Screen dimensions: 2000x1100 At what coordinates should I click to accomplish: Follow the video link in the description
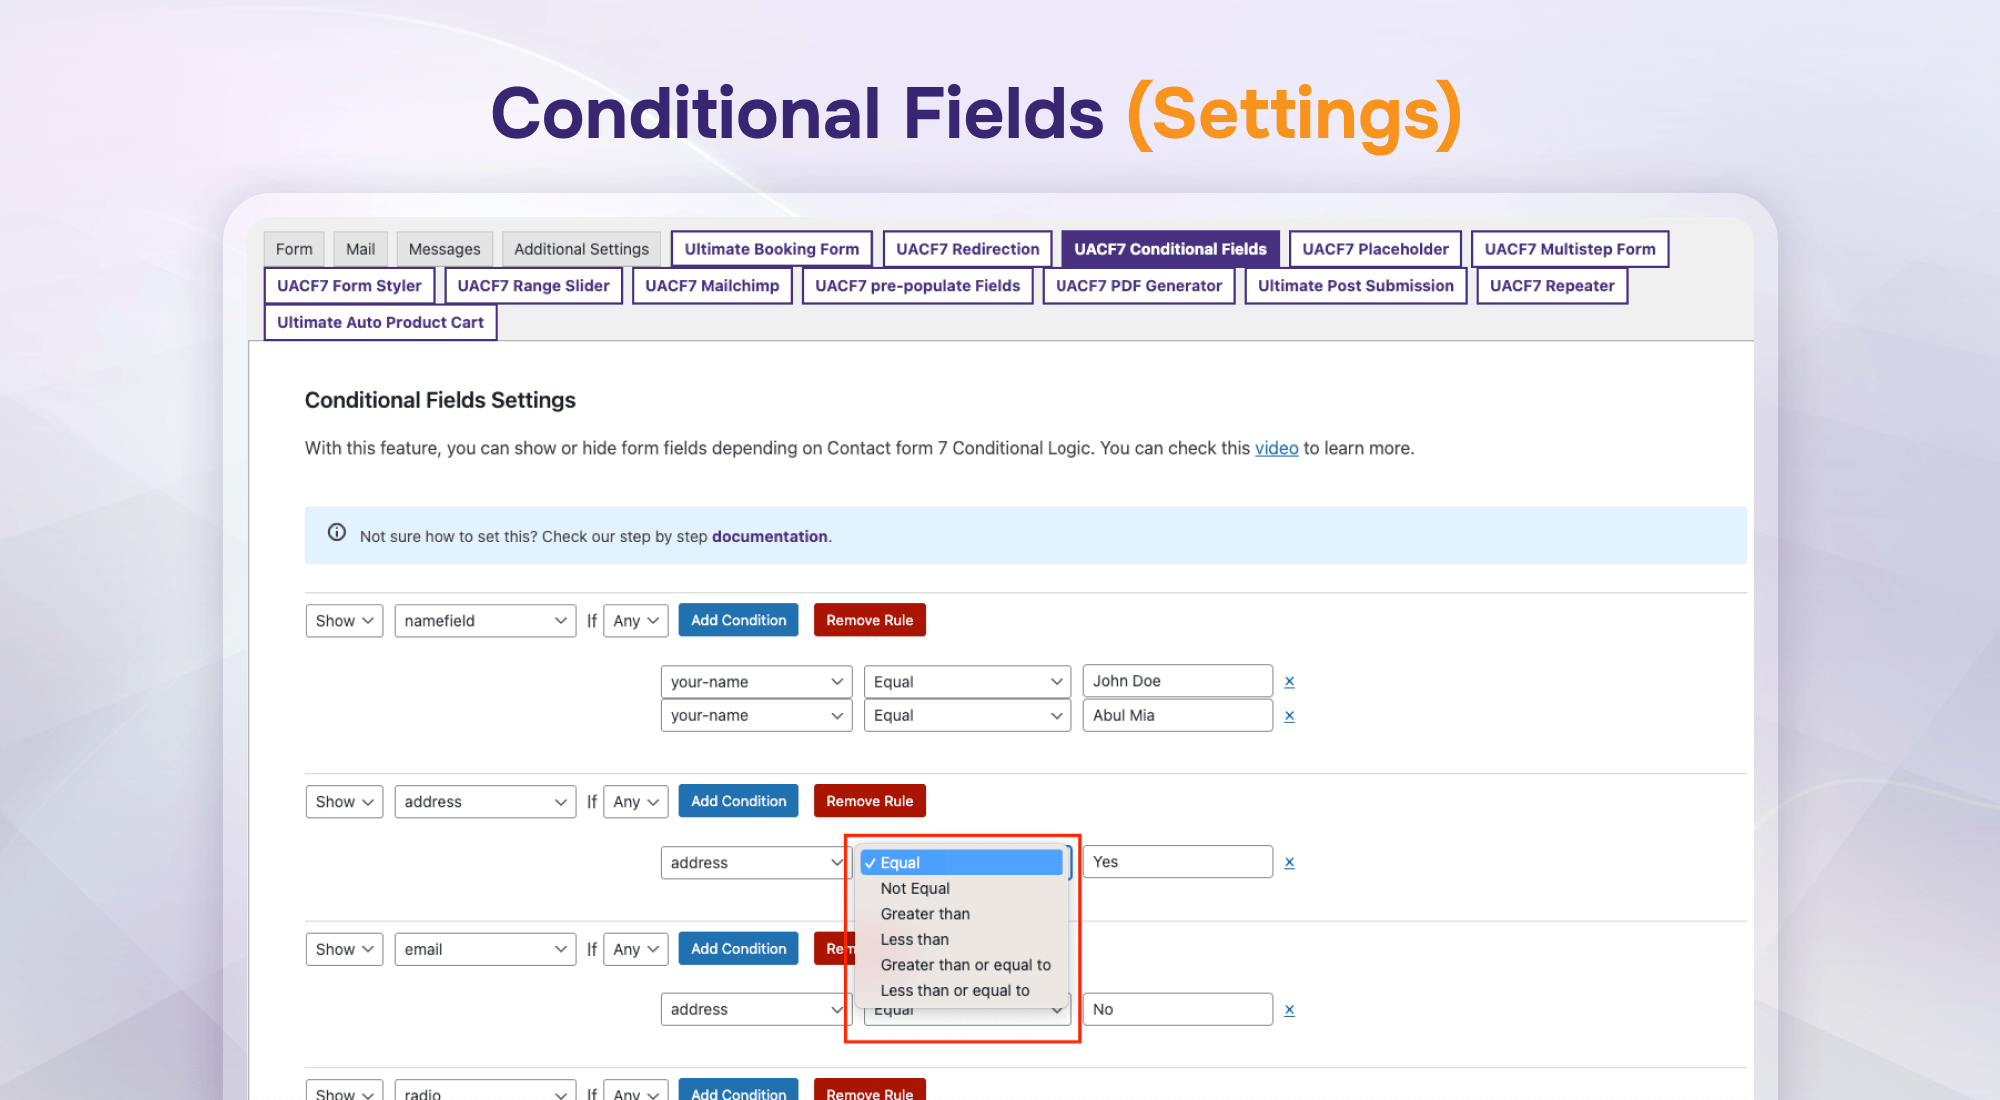(1276, 448)
